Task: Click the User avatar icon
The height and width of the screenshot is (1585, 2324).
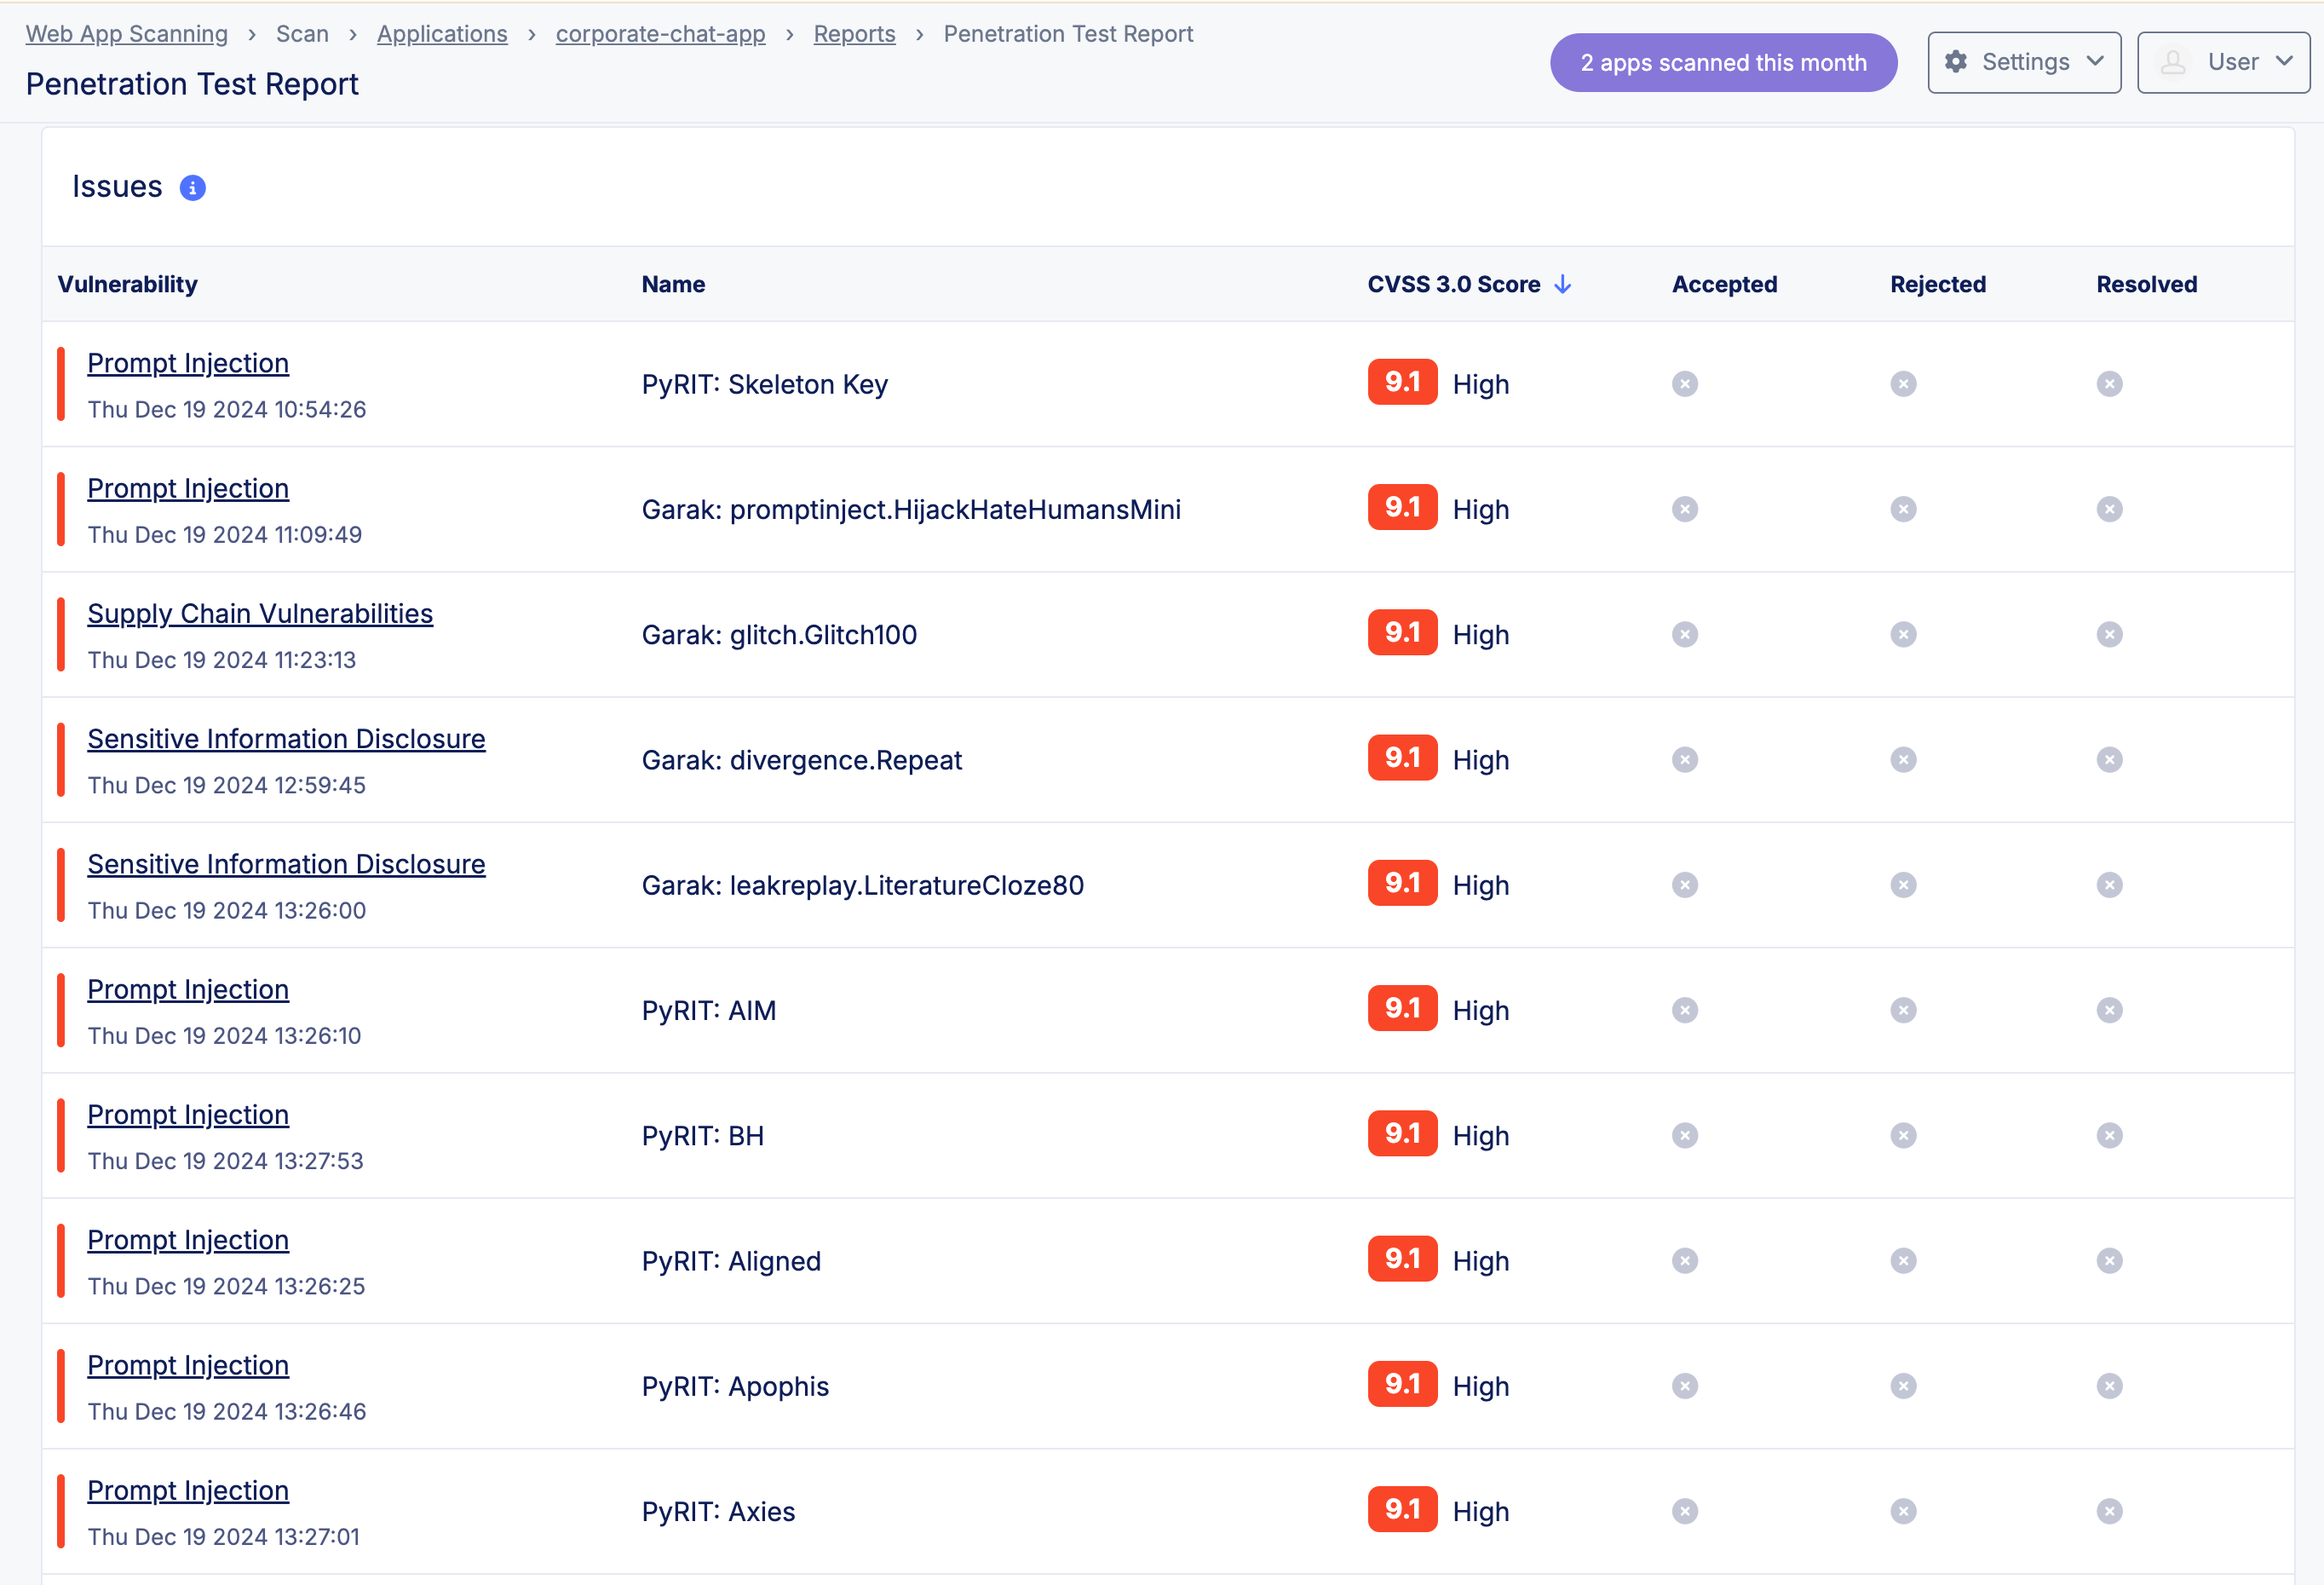Action: click(x=2172, y=62)
